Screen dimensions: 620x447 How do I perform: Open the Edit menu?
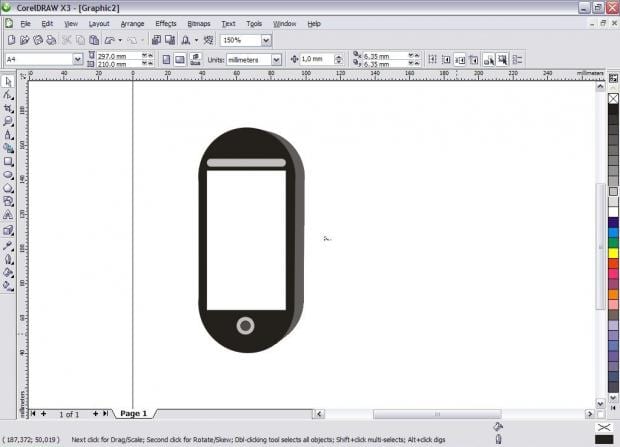click(47, 24)
